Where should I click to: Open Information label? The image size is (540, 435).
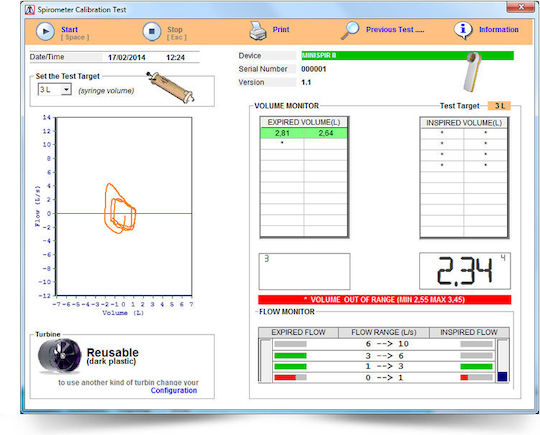pos(499,30)
